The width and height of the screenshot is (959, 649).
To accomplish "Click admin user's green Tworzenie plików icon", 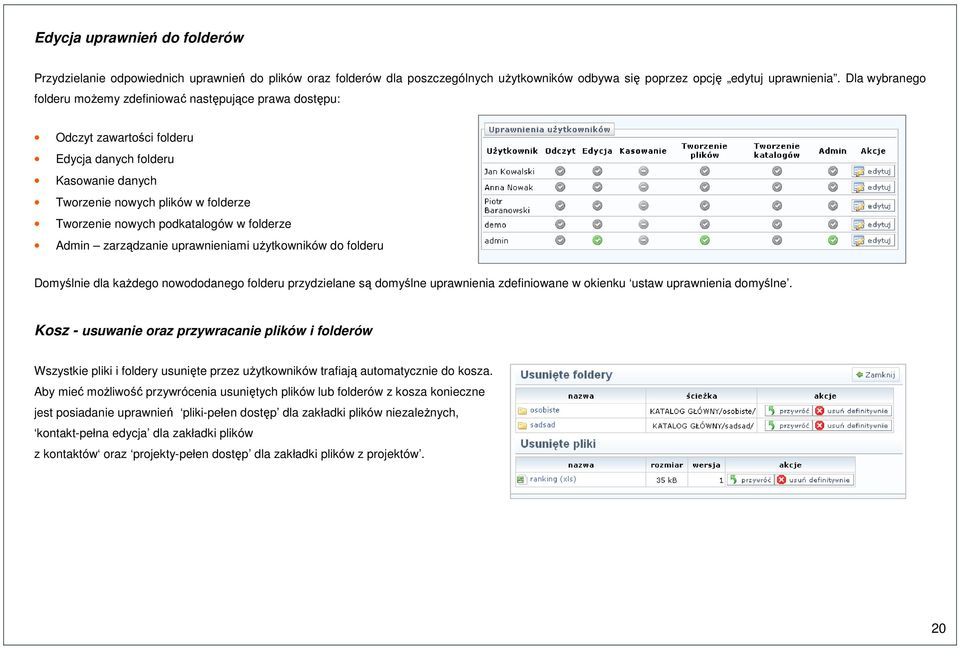I will point(705,240).
